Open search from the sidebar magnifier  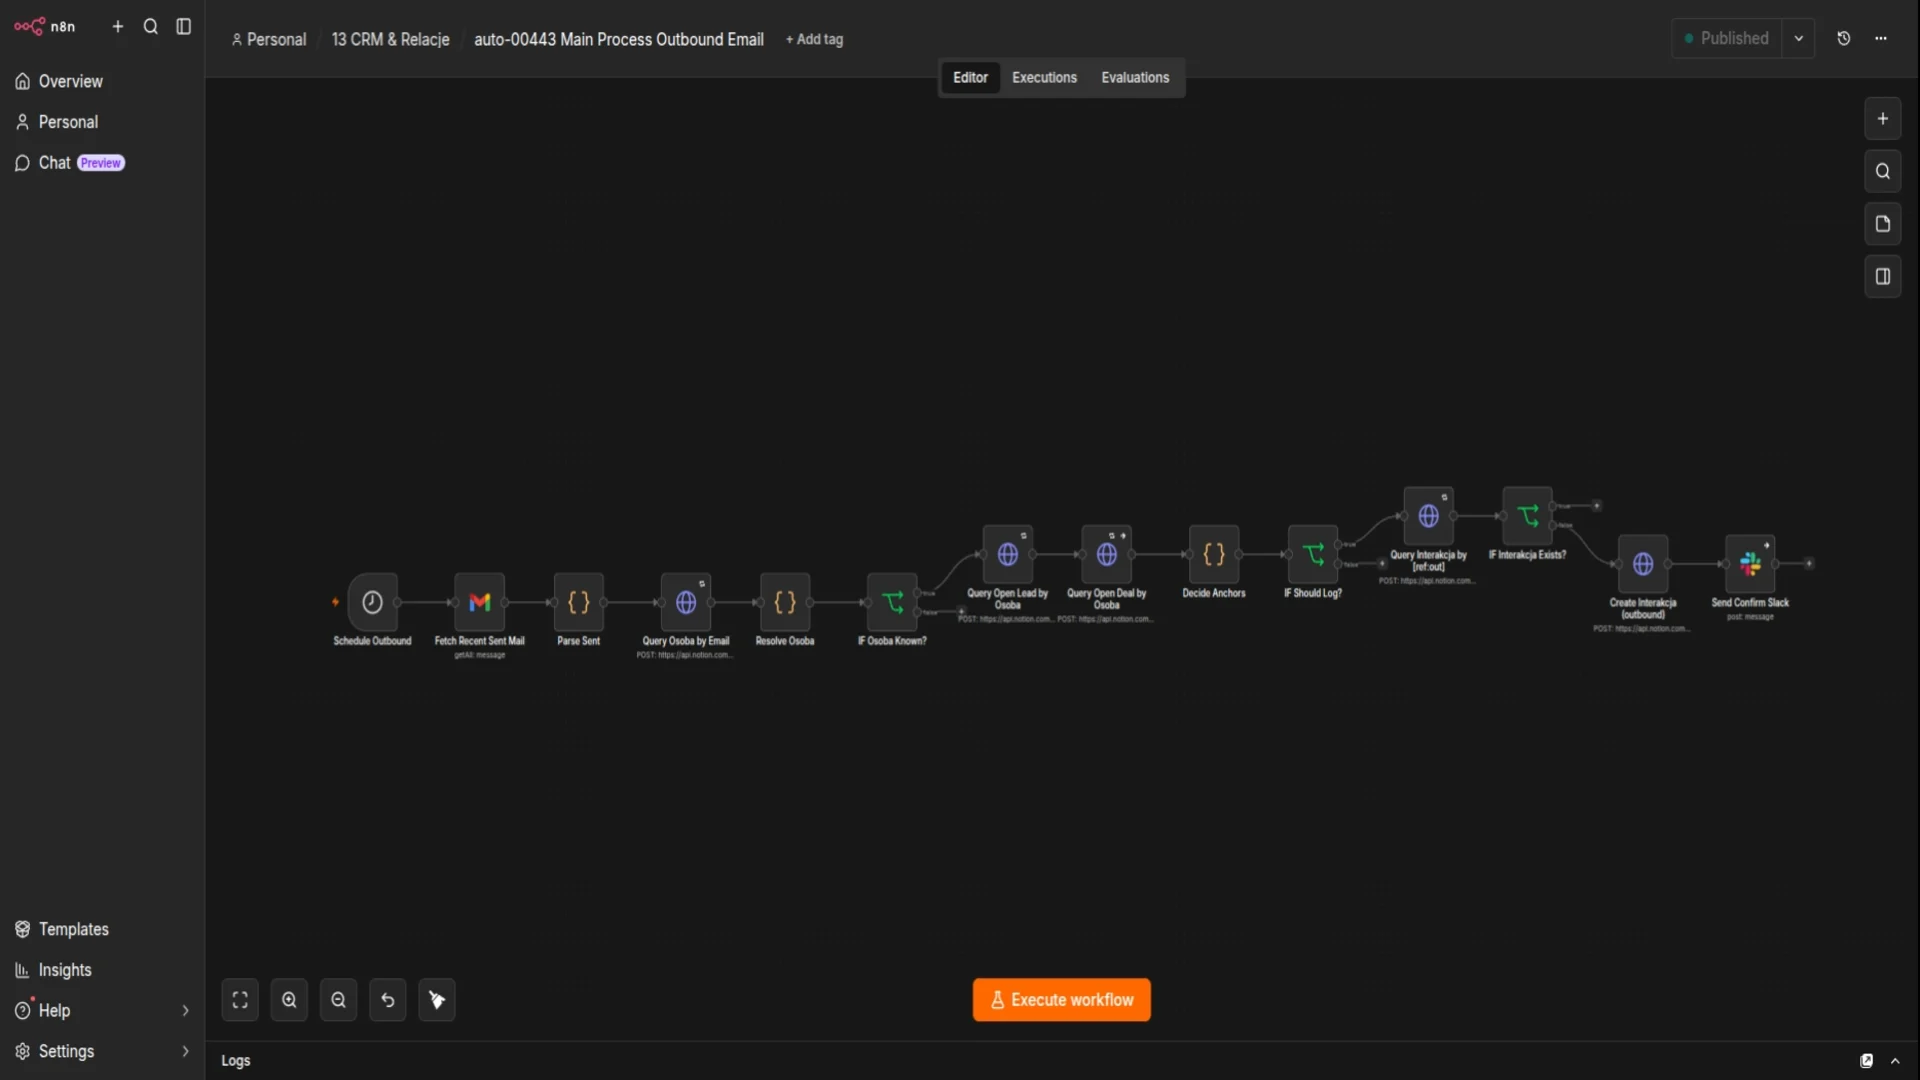click(x=151, y=27)
